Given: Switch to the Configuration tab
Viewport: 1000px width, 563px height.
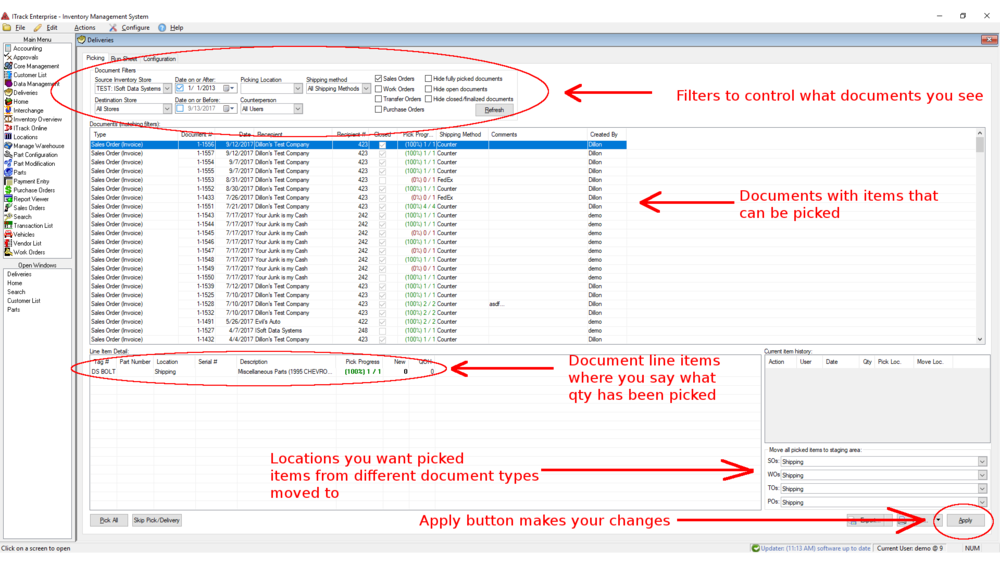Looking at the screenshot, I should pos(159,59).
